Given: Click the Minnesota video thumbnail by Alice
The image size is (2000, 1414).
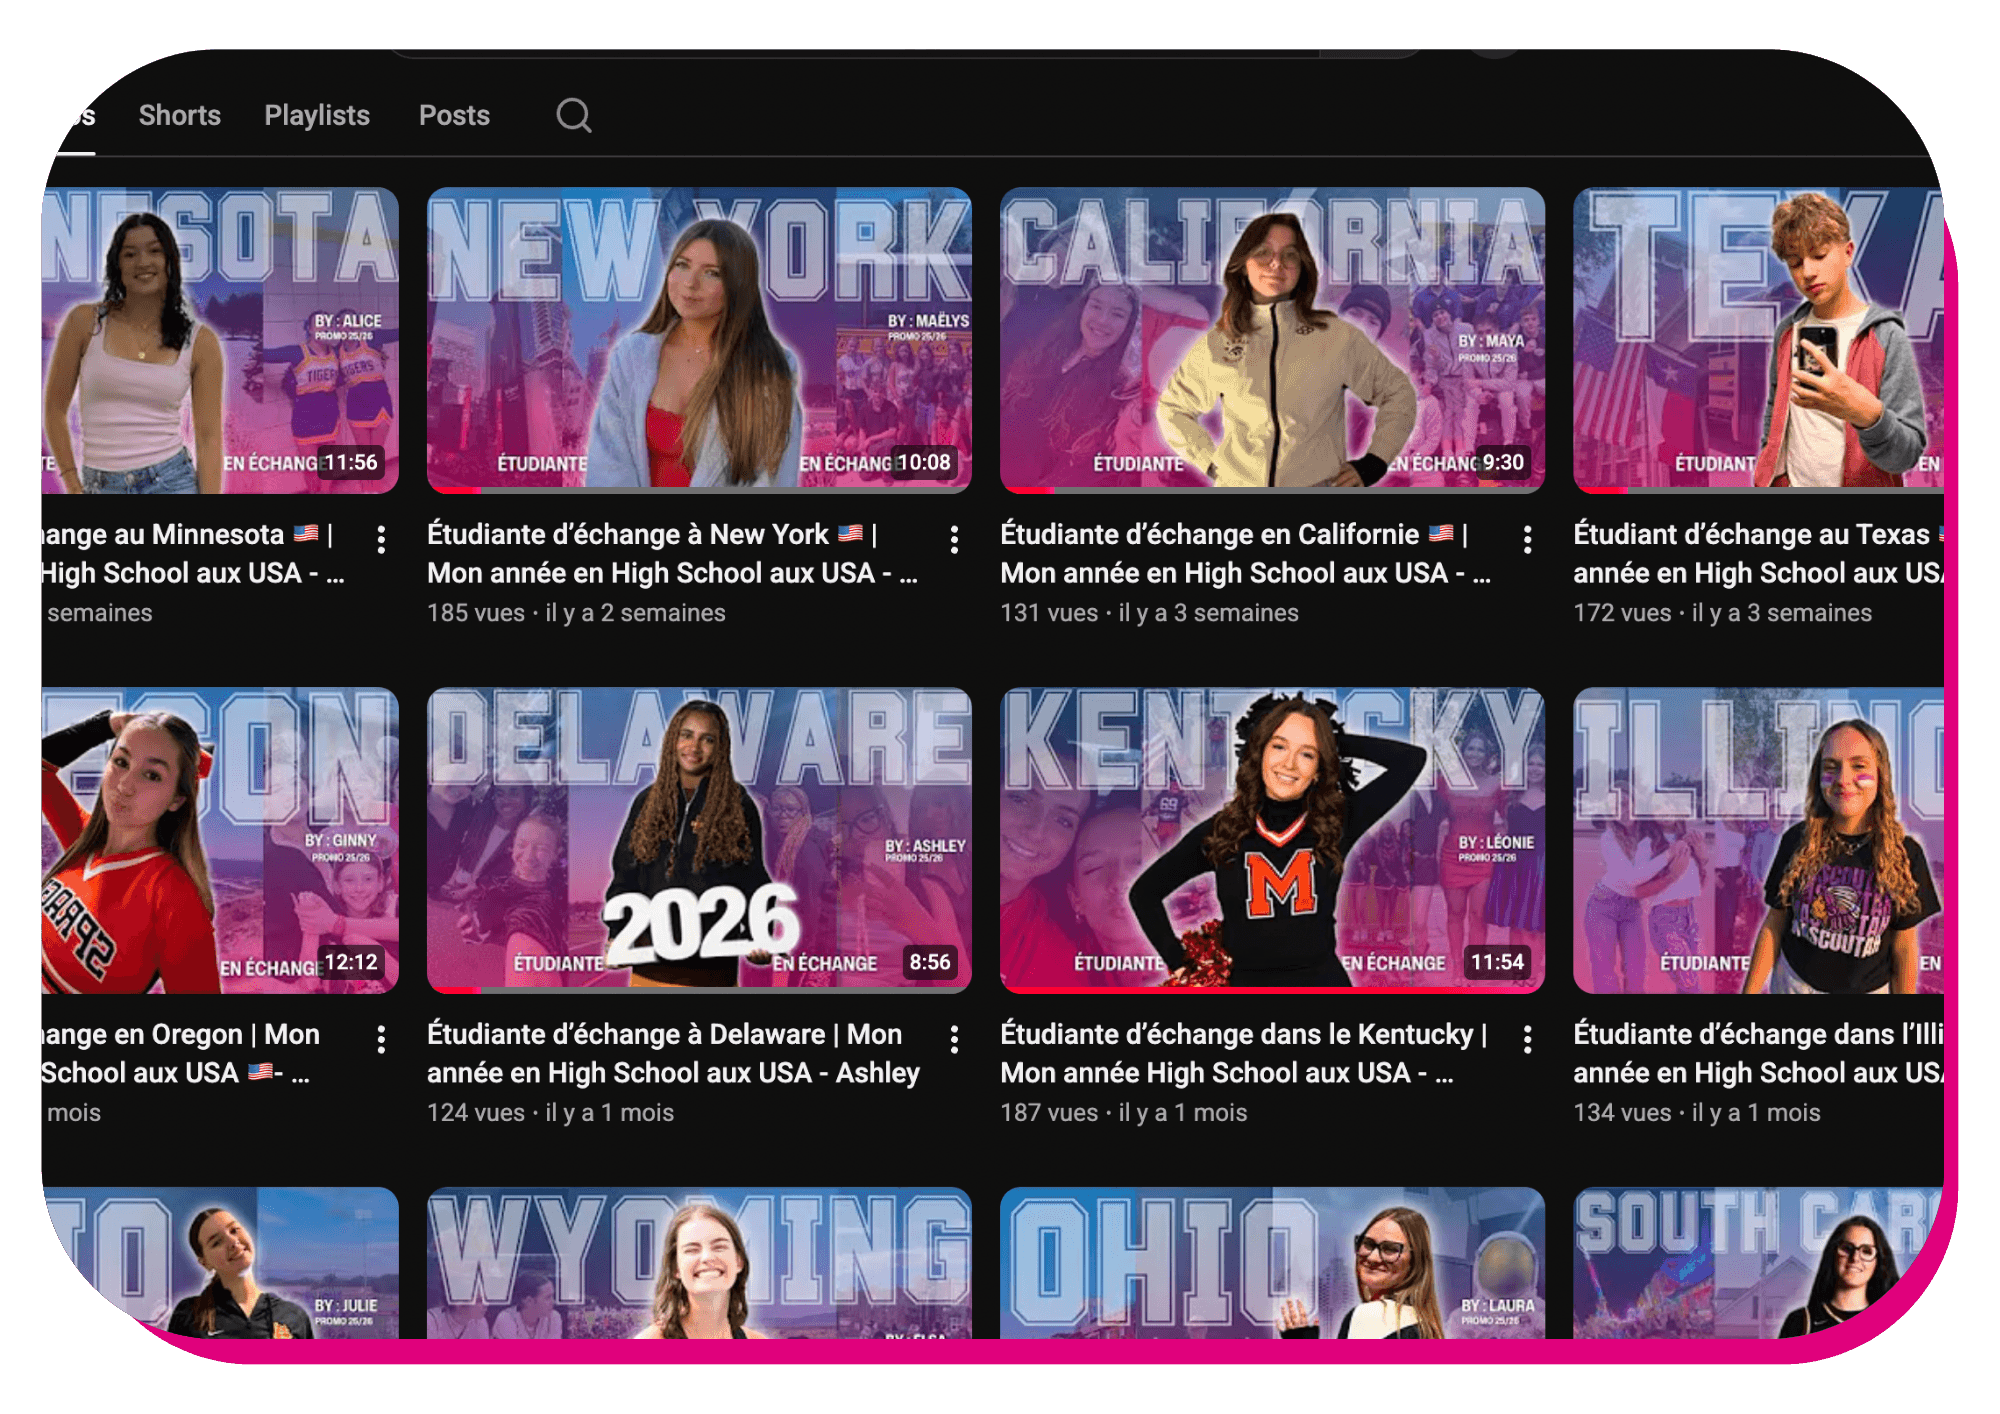Looking at the screenshot, I should pos(220,340).
